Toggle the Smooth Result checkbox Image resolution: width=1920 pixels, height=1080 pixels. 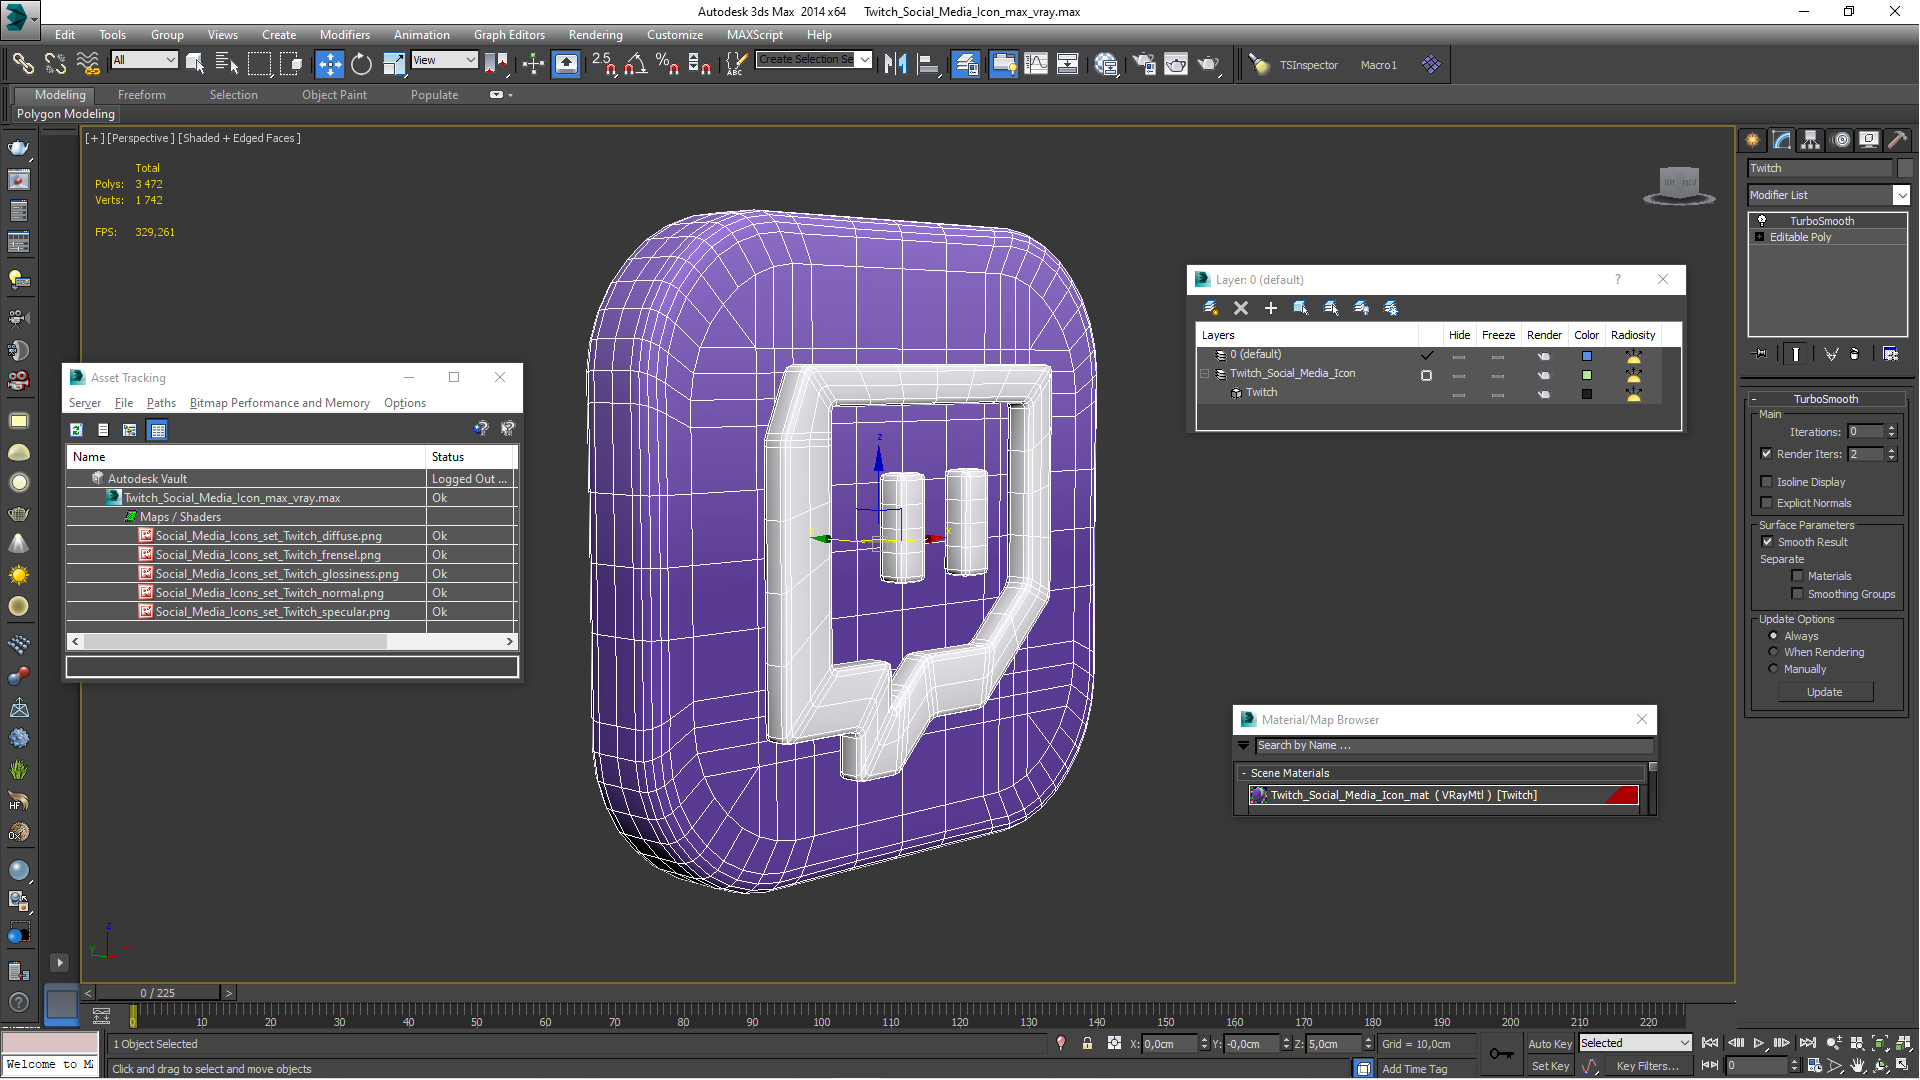coord(1767,542)
